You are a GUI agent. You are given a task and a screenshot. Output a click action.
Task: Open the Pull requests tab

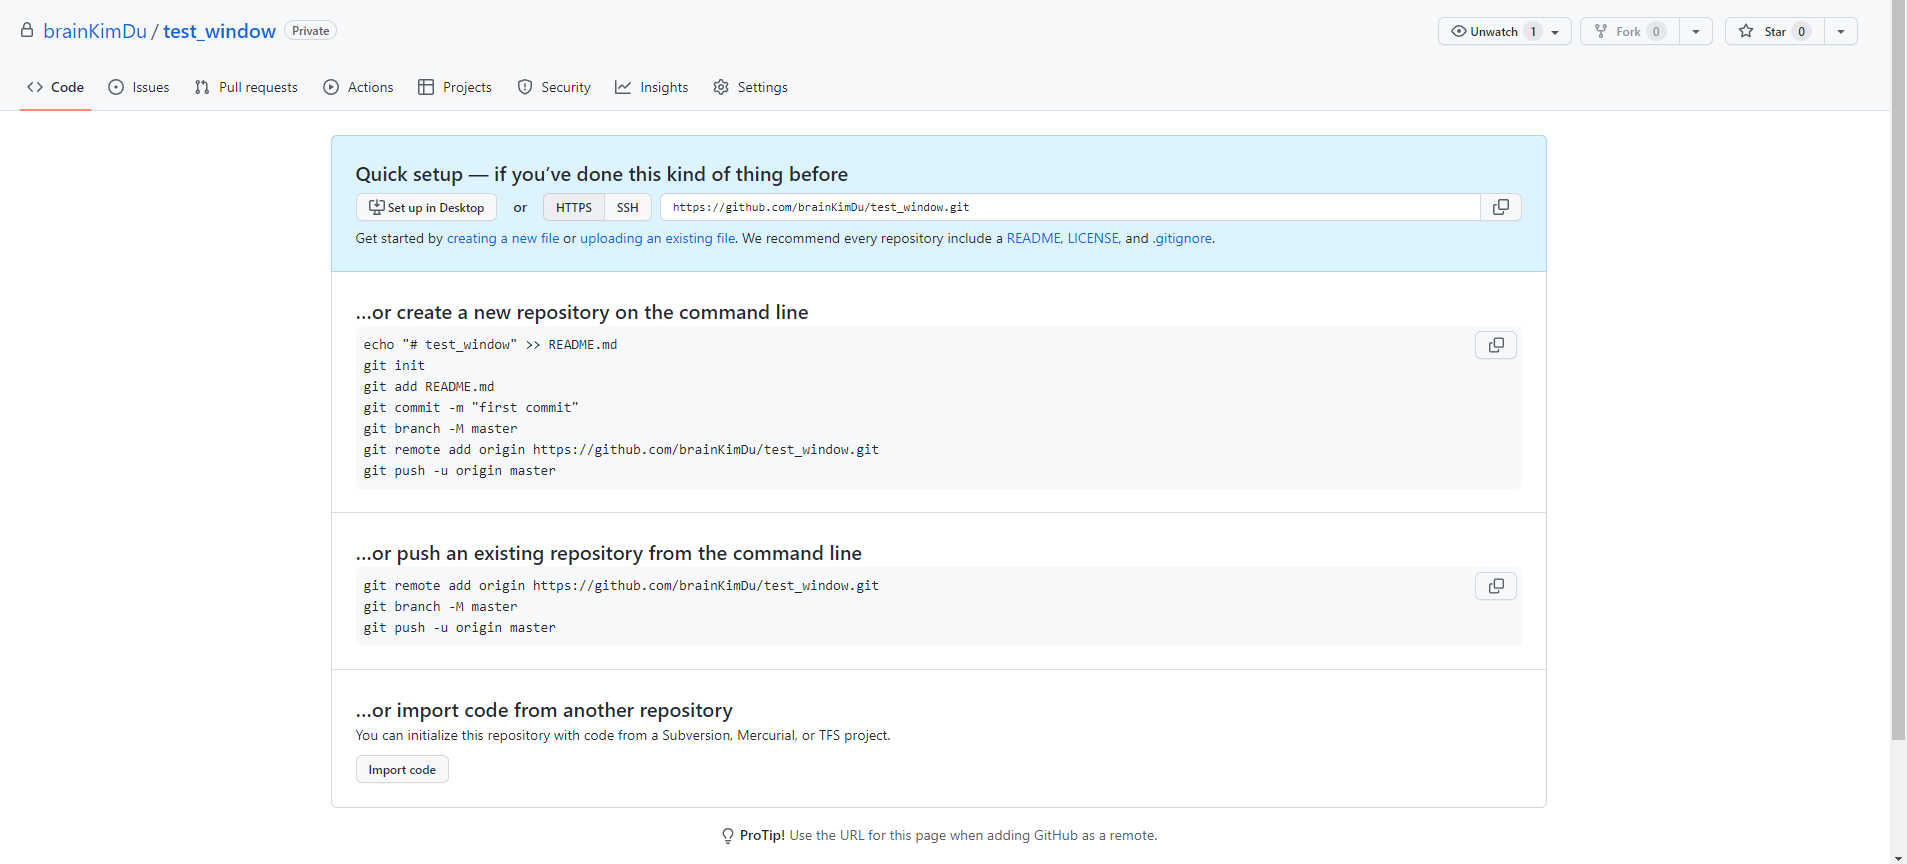pos(246,87)
